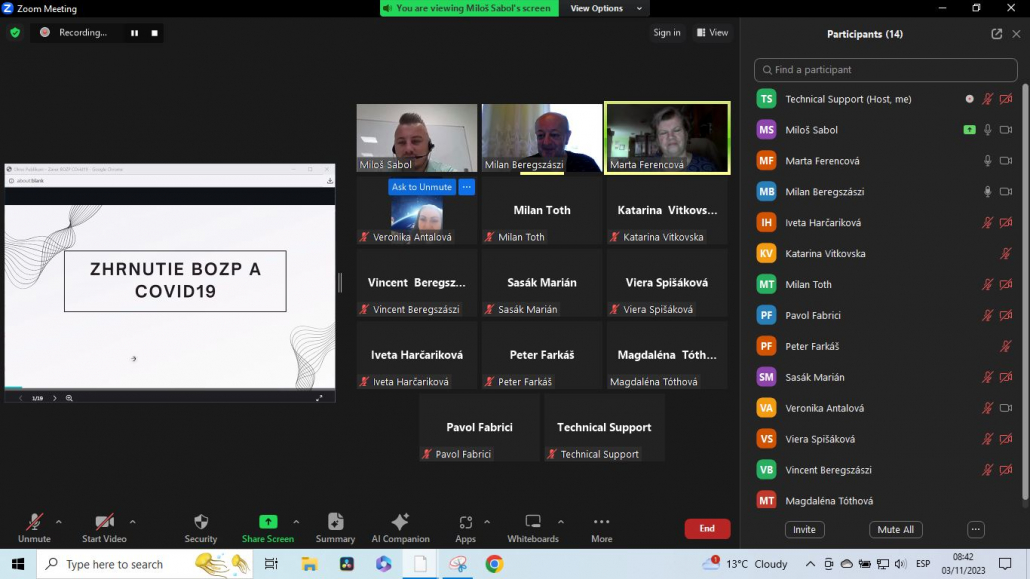Unmute the microphone
The image size is (1030, 579).
[x=34, y=522]
